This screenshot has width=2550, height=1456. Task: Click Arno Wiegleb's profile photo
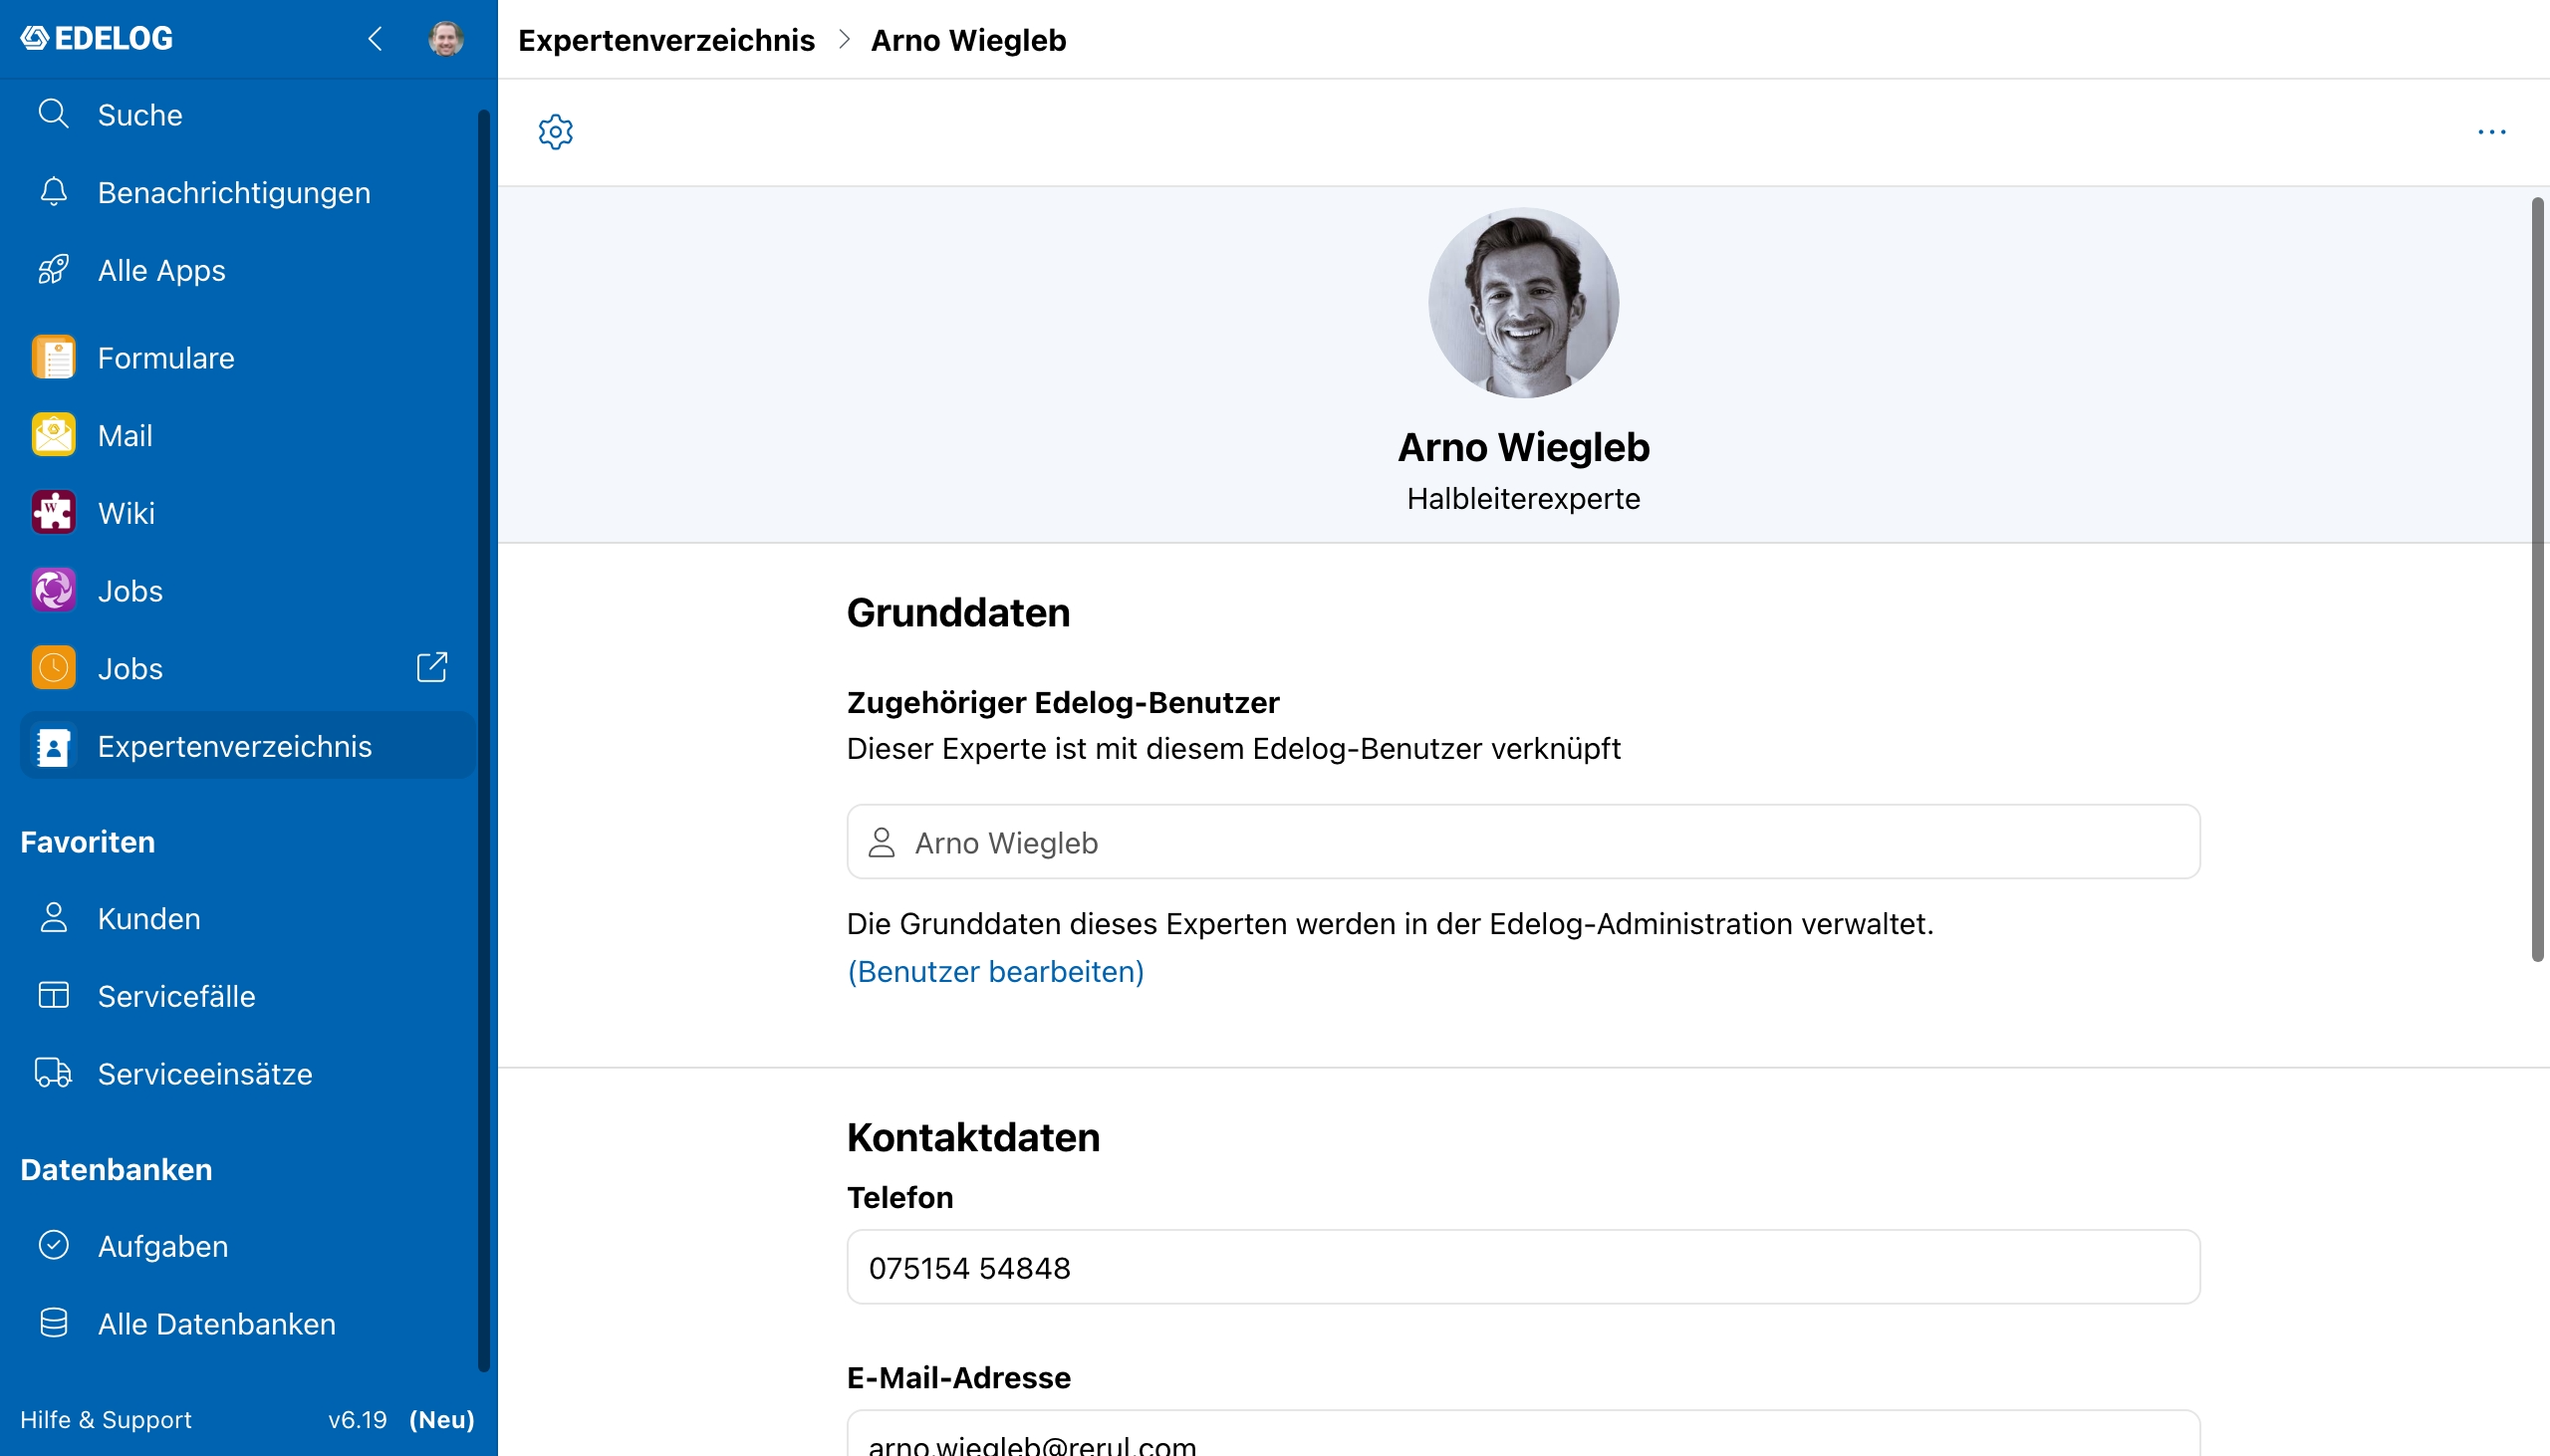[x=1523, y=303]
